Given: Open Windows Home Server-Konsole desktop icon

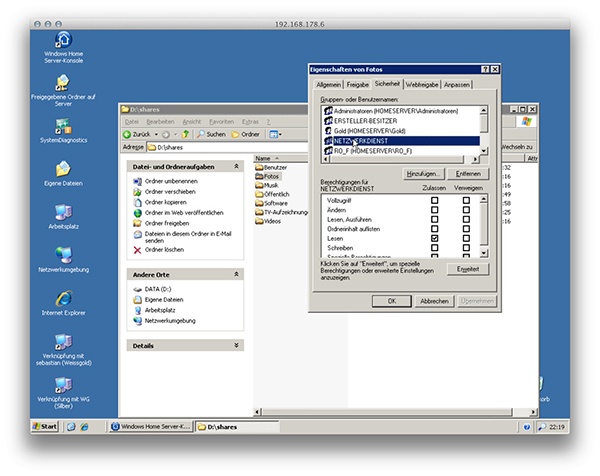Looking at the screenshot, I should pos(63,40).
